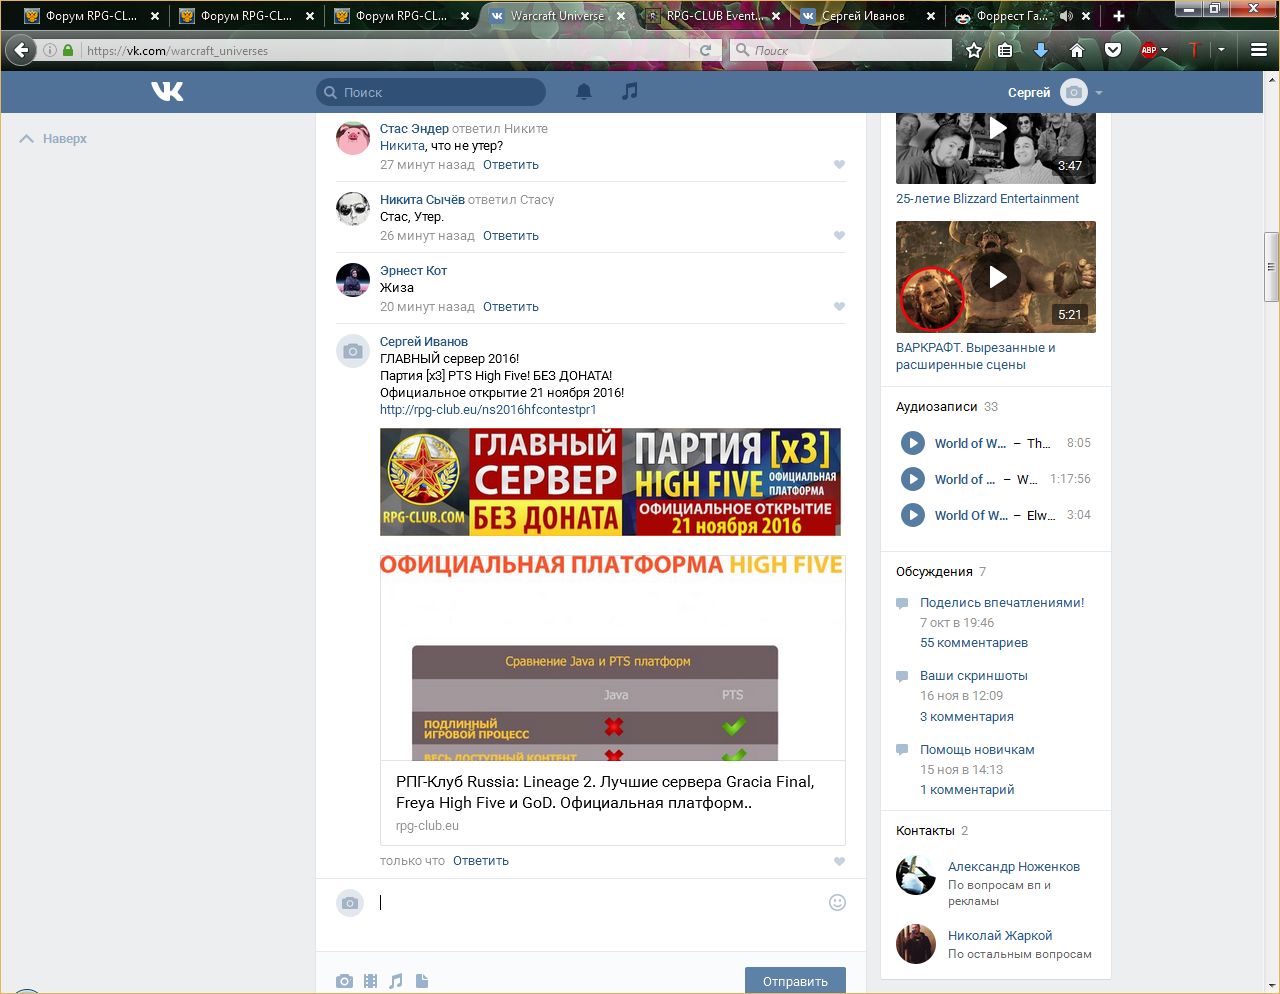The image size is (1280, 994).
Task: Reply to Эрнест Кот's comment
Action: click(511, 307)
